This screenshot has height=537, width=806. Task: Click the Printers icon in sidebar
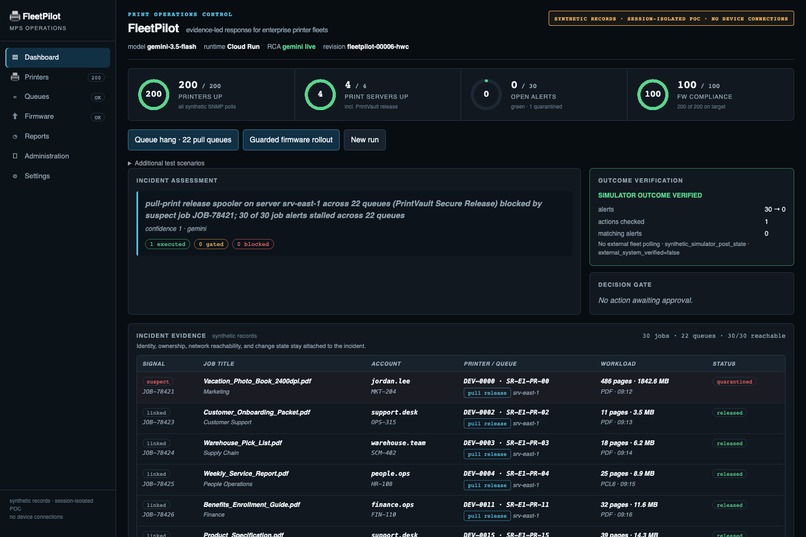pos(15,77)
